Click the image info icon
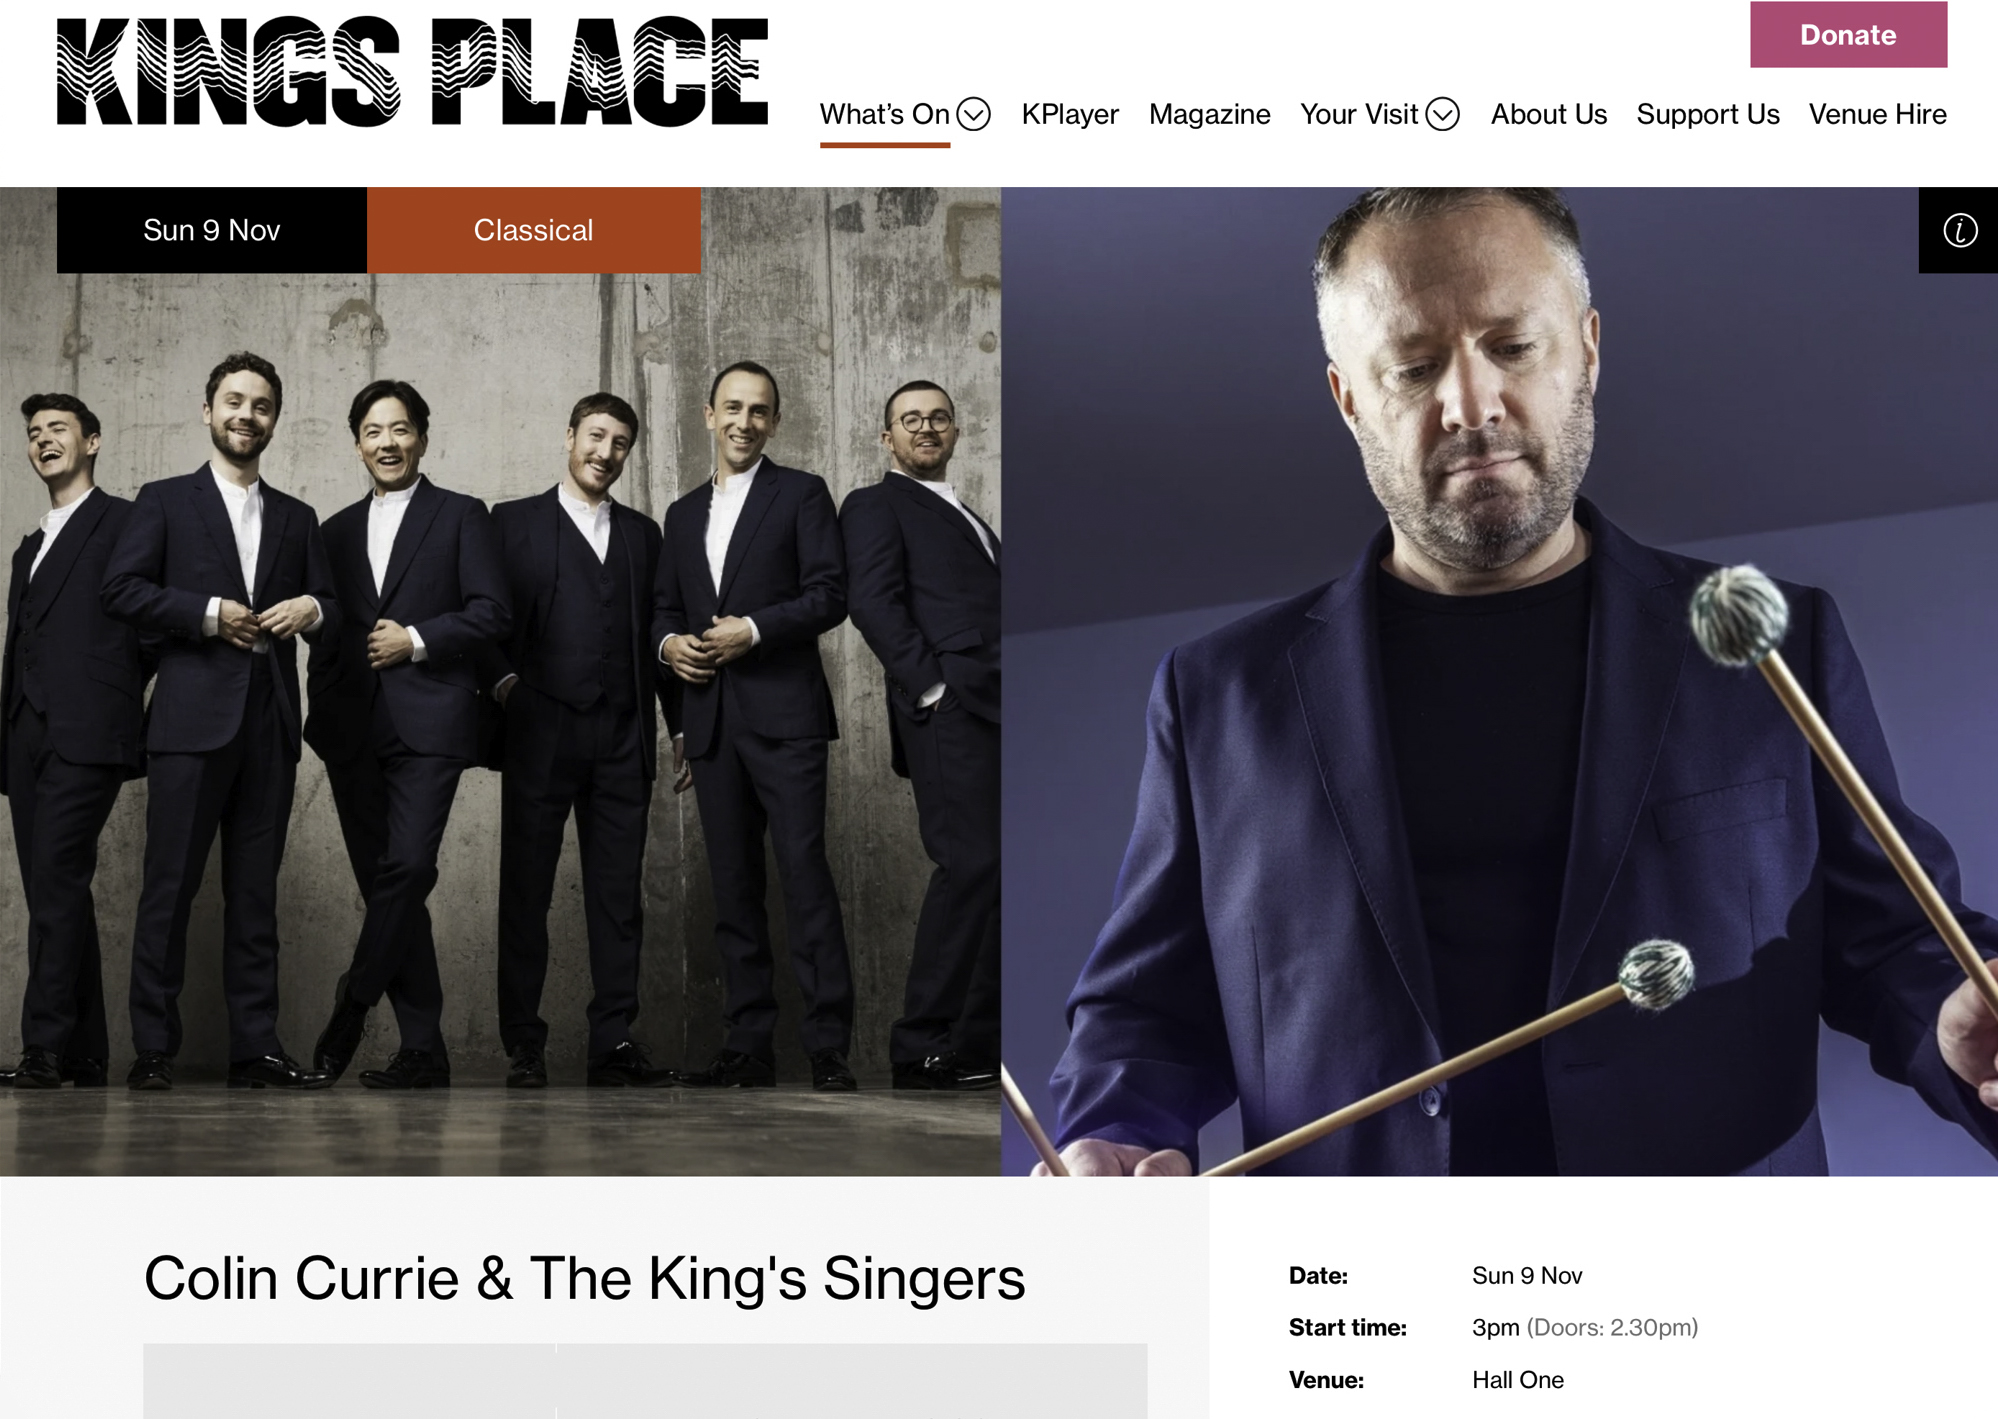The image size is (1998, 1419). coord(1958,230)
